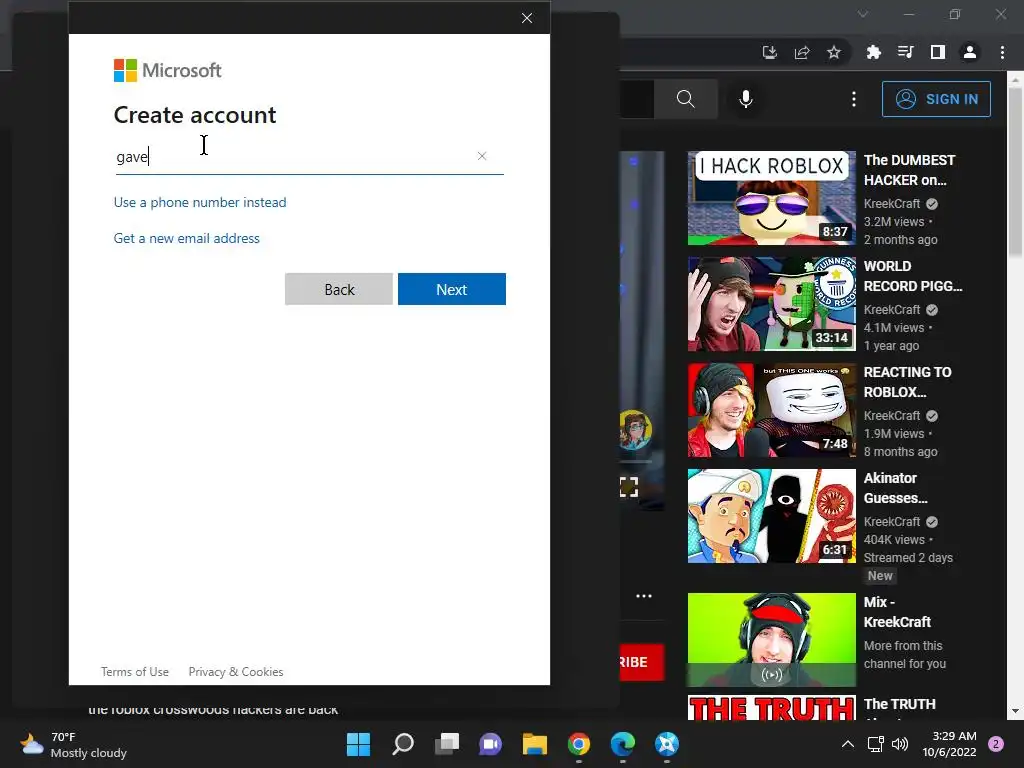1024x768 pixels.
Task: Open Chrome three-dot menu
Action: click(1002, 52)
